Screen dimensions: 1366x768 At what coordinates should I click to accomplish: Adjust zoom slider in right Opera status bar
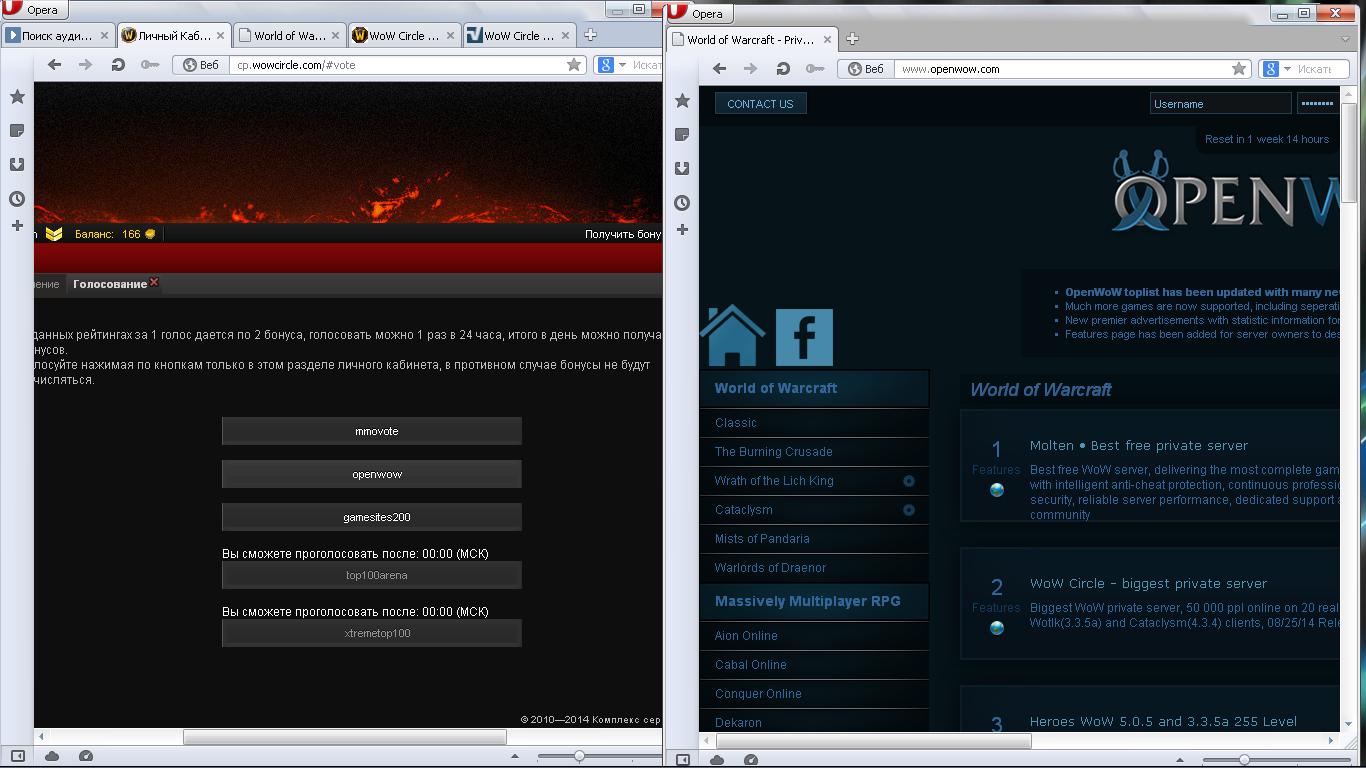coord(1244,760)
